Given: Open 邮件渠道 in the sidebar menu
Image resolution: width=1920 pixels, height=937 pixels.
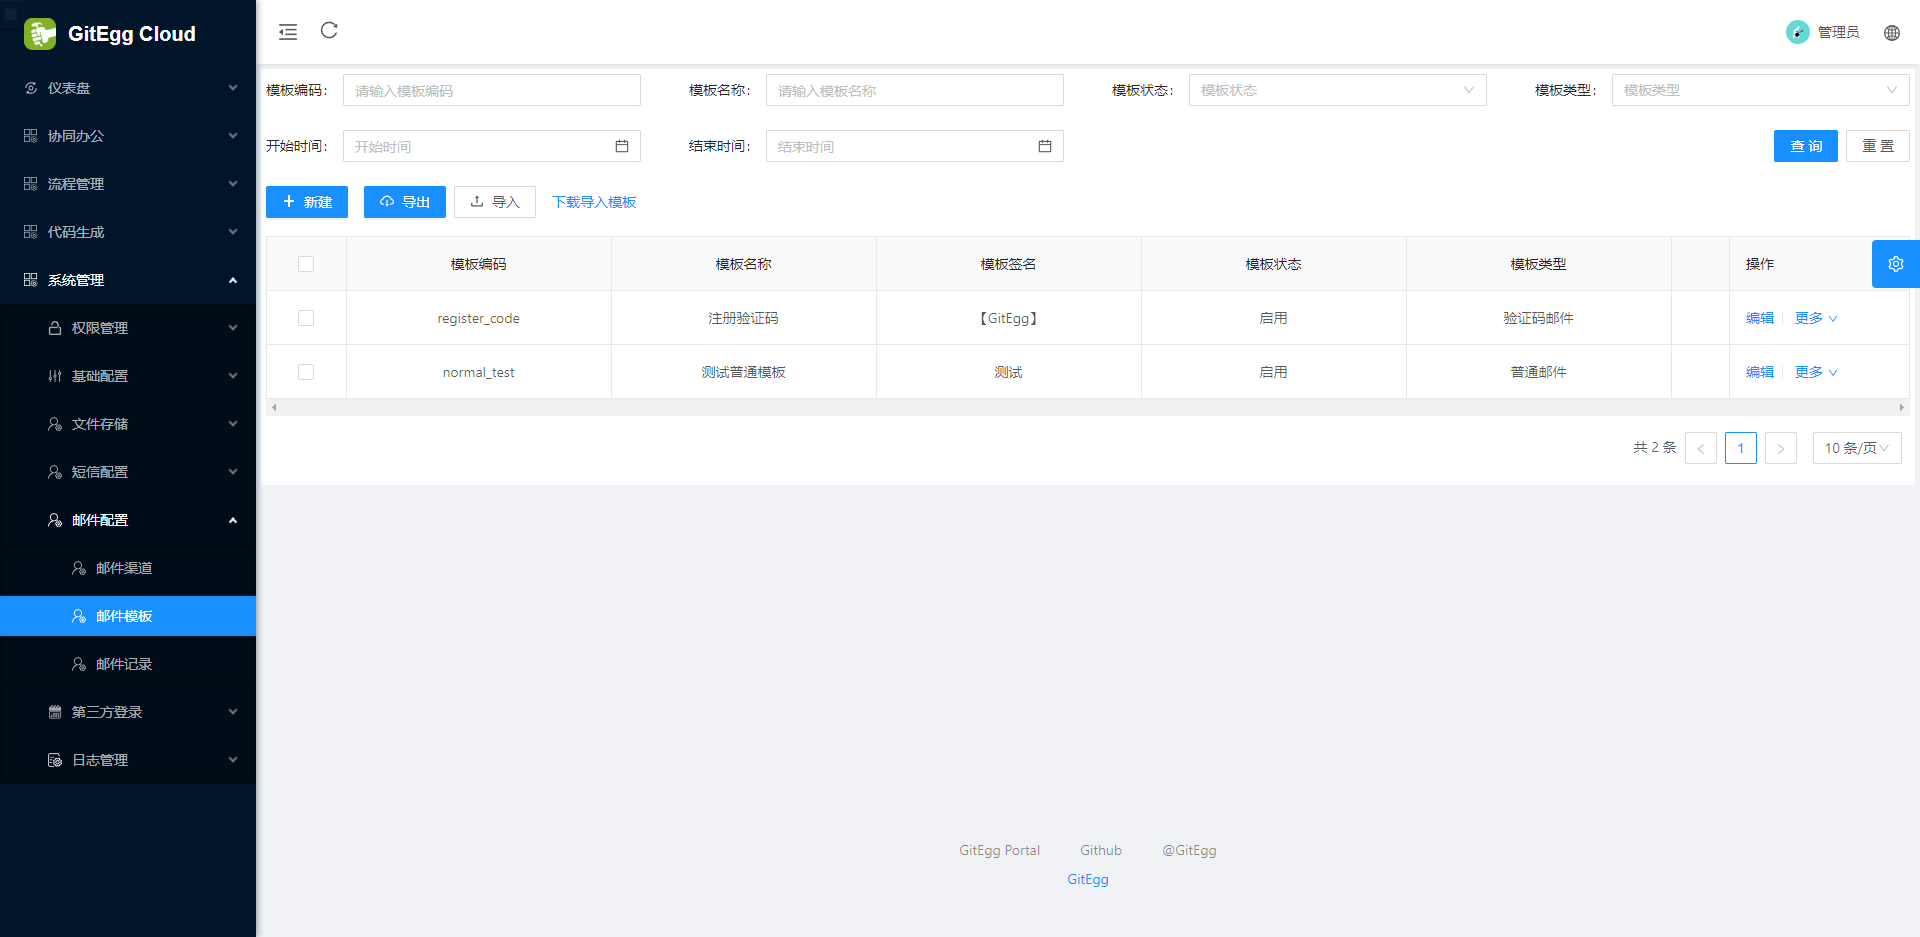Looking at the screenshot, I should coord(123,567).
